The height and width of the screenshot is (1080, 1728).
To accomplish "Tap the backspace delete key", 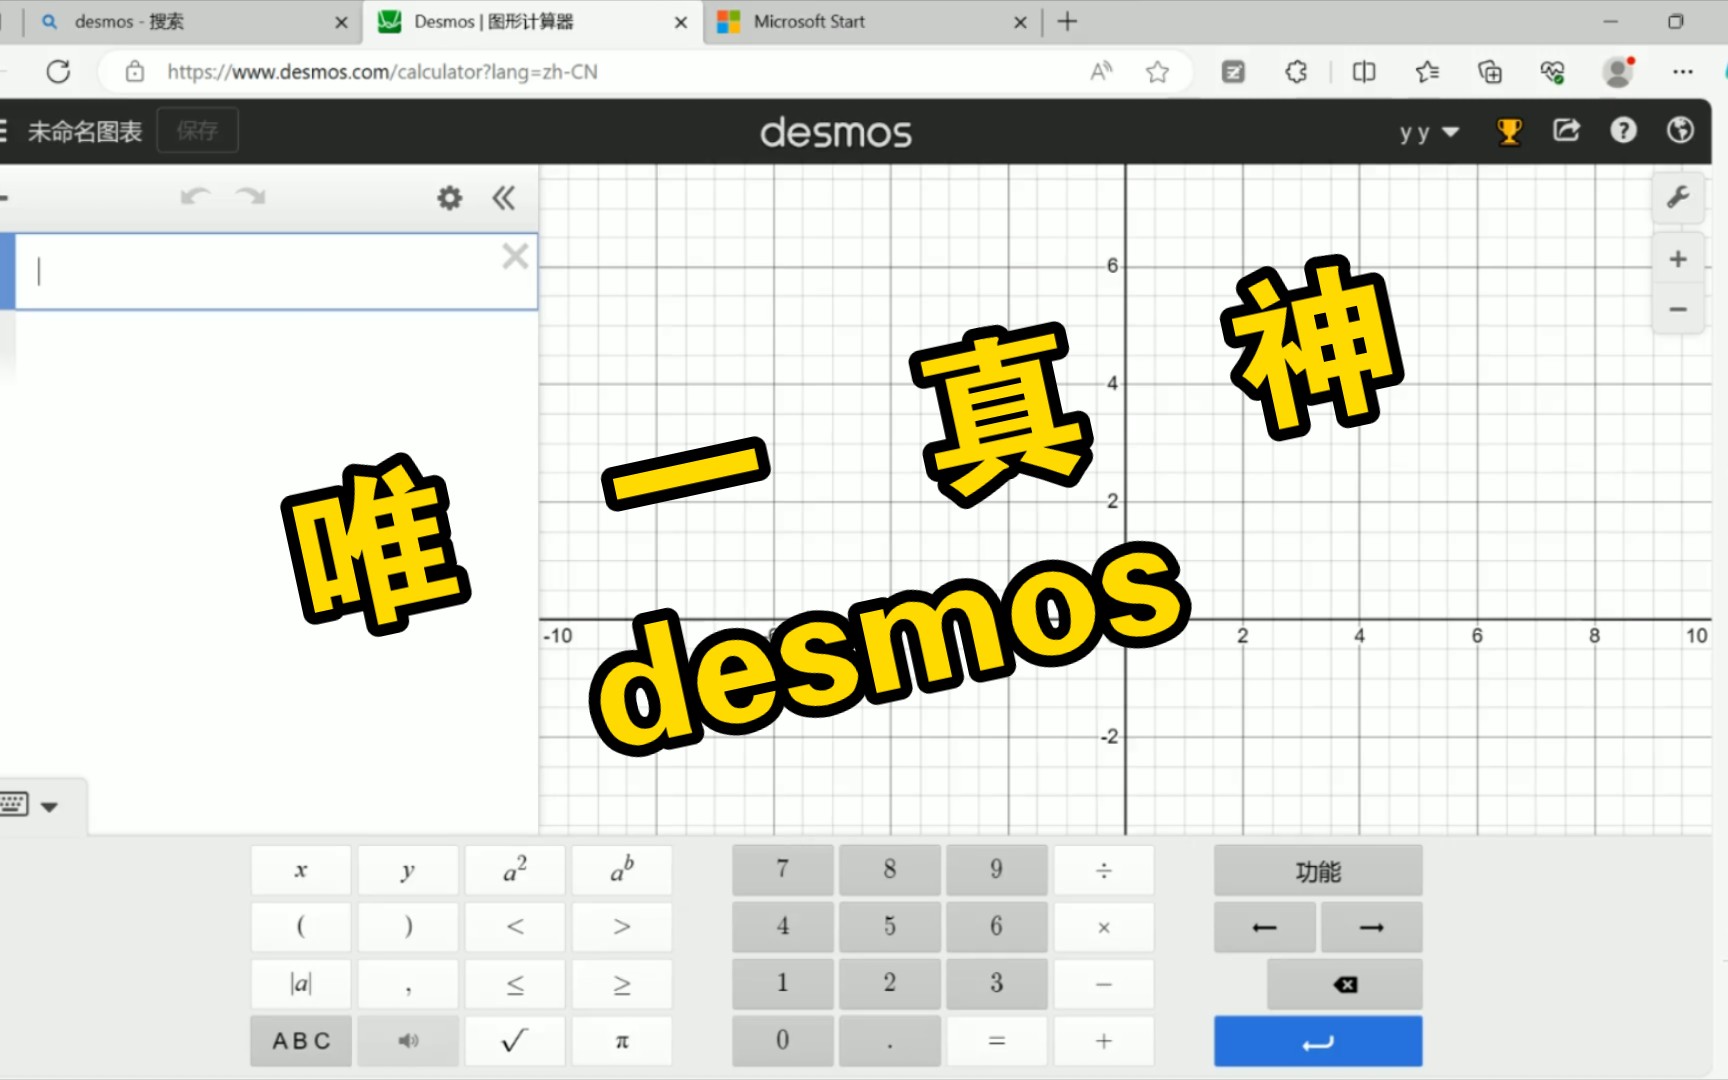I will [1345, 984].
